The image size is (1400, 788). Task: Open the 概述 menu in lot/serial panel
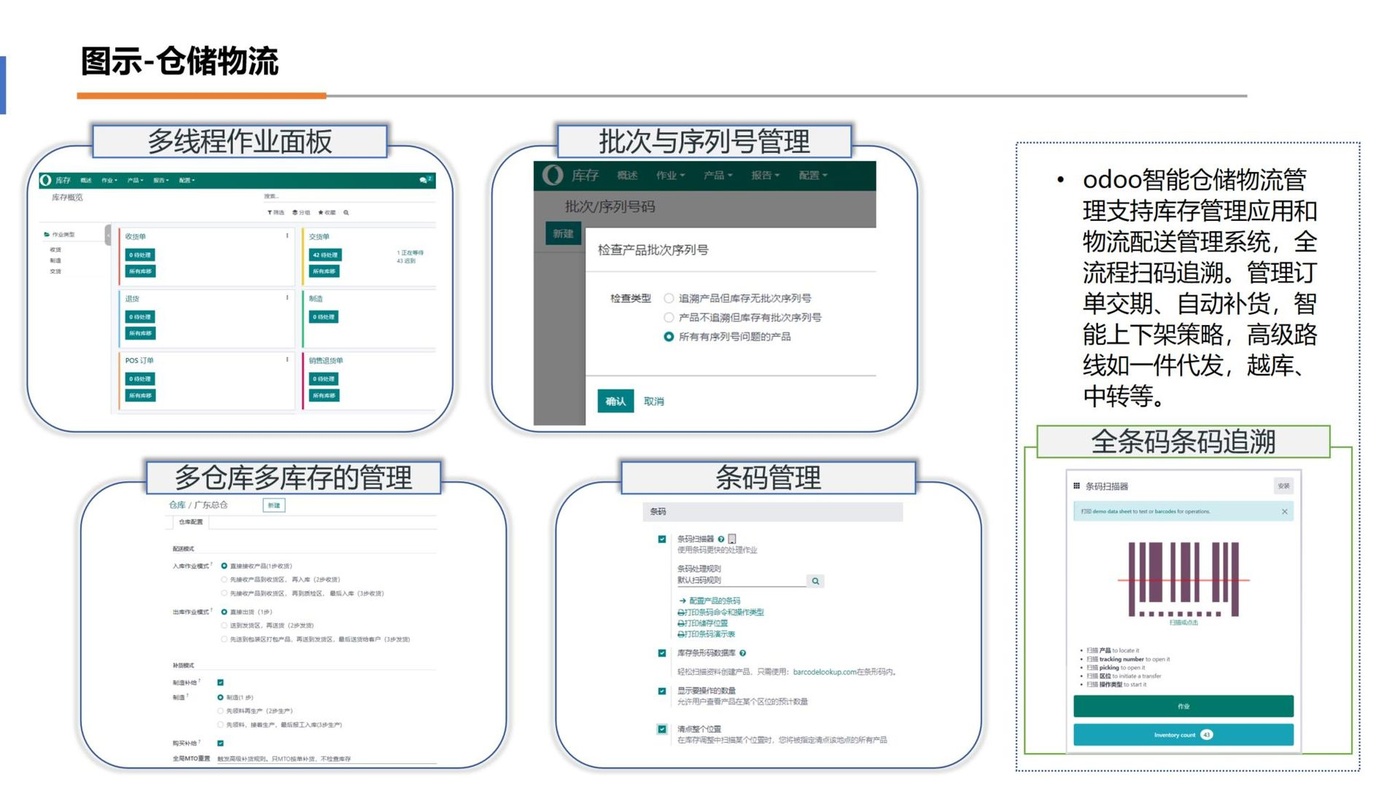[x=627, y=175]
